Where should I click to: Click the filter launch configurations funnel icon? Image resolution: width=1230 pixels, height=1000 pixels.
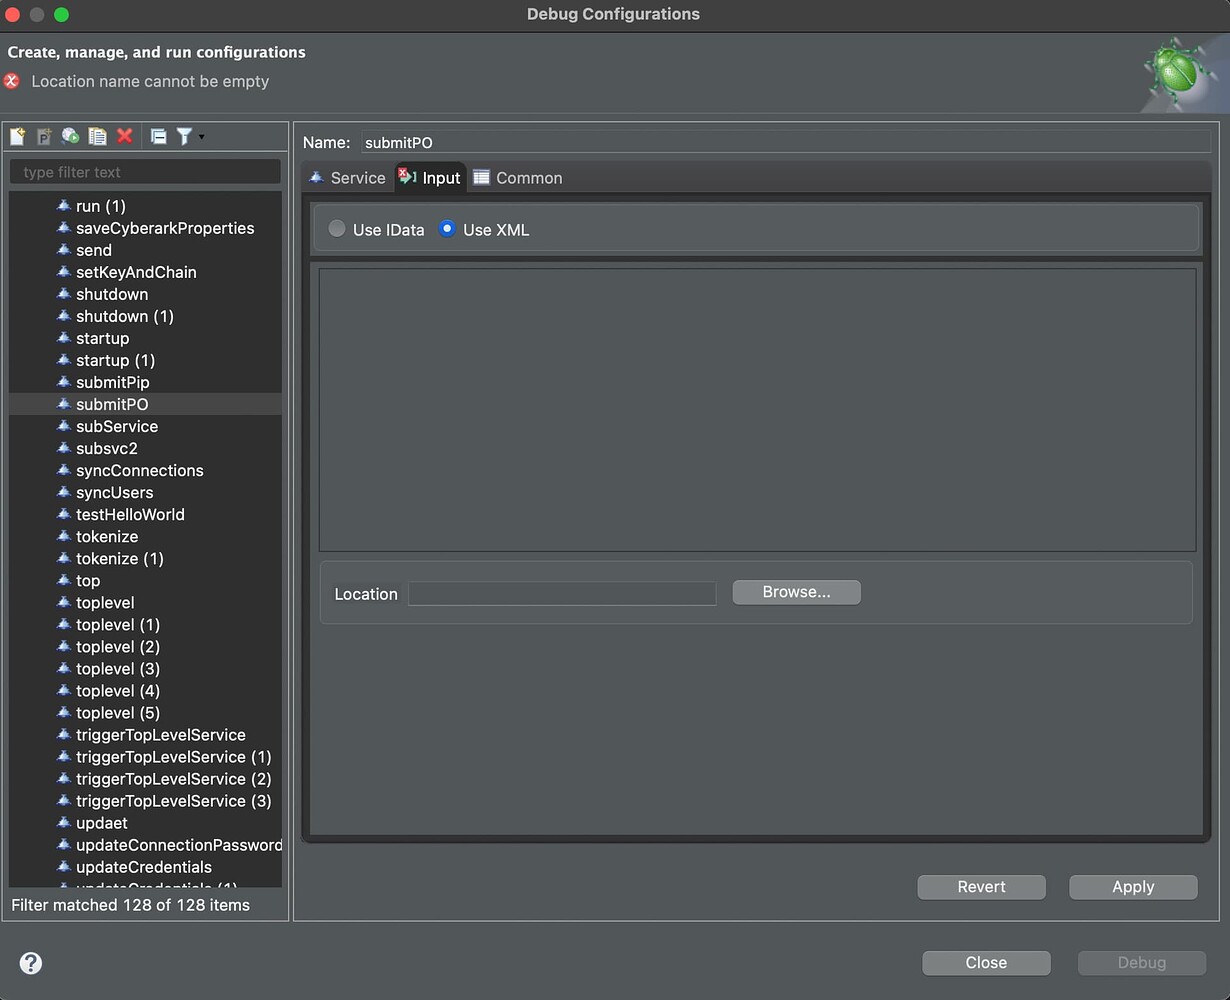[x=184, y=136]
